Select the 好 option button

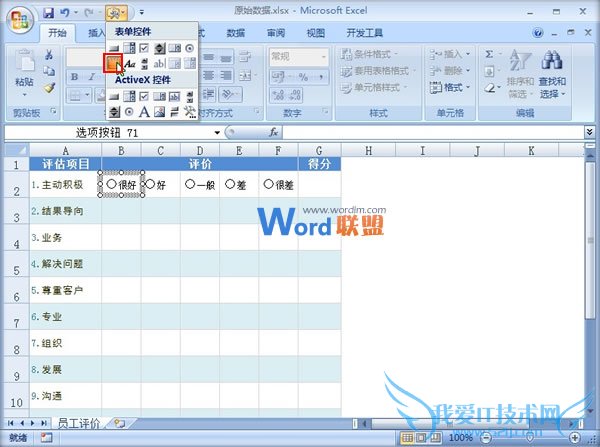pyautogui.click(x=150, y=184)
